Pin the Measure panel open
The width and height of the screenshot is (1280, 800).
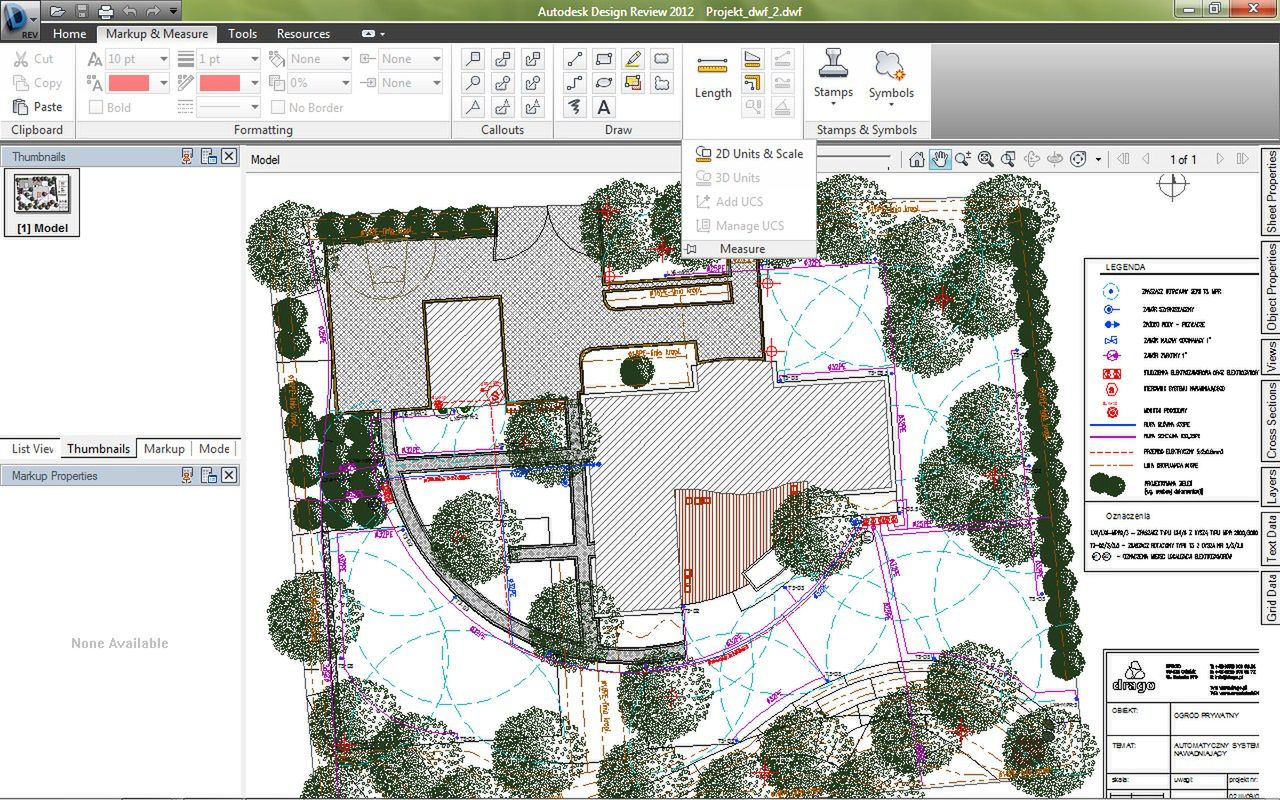(691, 249)
